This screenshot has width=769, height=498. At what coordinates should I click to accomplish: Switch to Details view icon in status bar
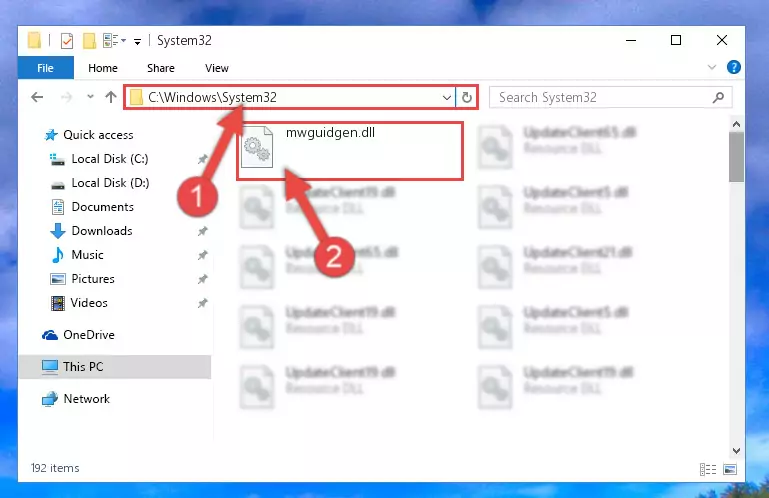pos(708,470)
